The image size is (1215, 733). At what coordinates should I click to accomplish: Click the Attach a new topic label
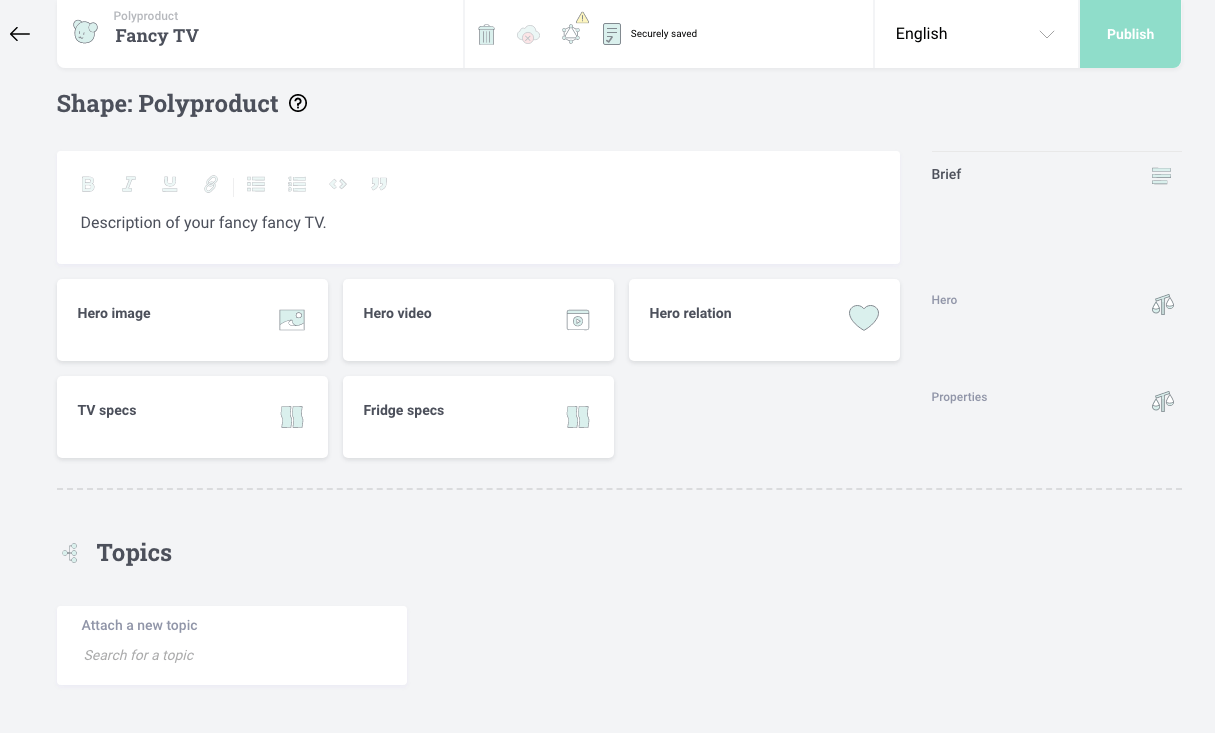(x=140, y=625)
